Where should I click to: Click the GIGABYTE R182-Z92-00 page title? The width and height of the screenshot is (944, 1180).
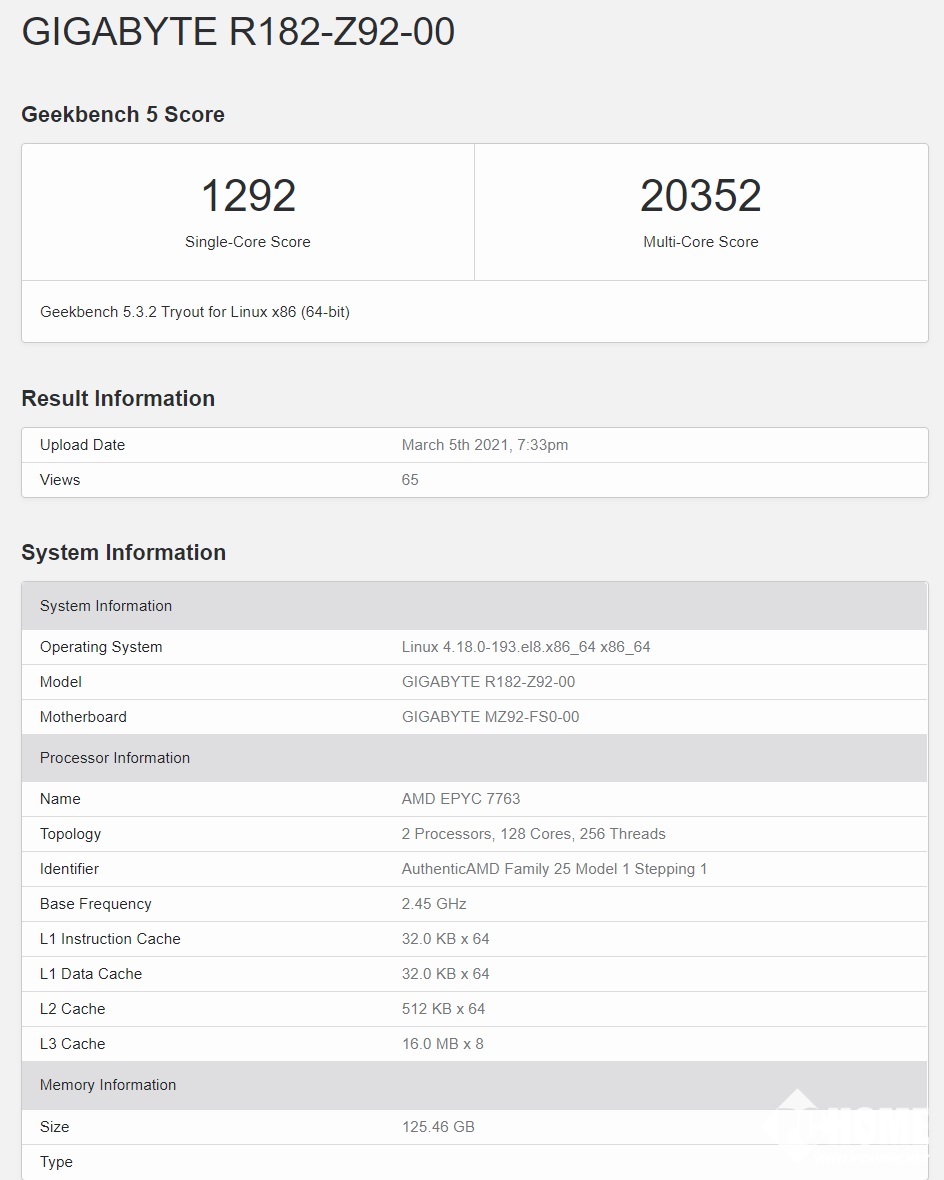pyautogui.click(x=238, y=32)
